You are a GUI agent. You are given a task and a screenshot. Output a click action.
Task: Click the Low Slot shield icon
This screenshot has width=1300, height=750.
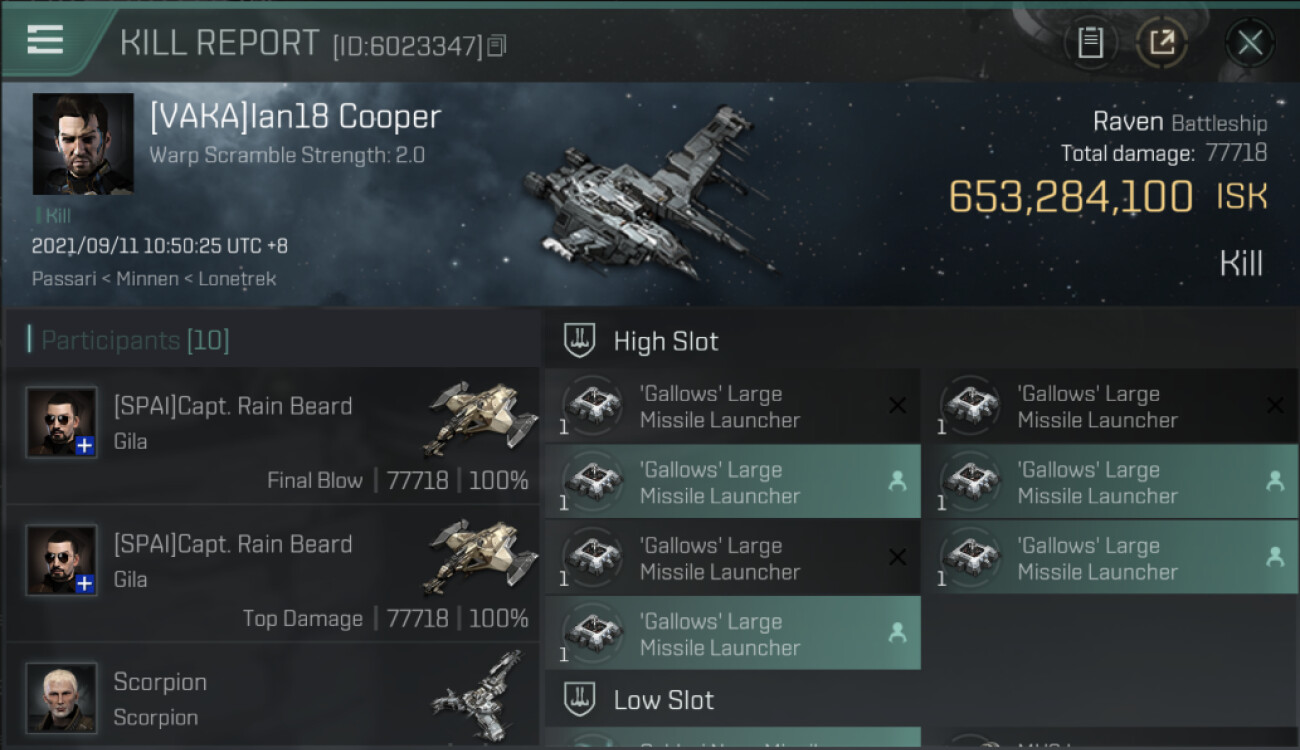(580, 699)
